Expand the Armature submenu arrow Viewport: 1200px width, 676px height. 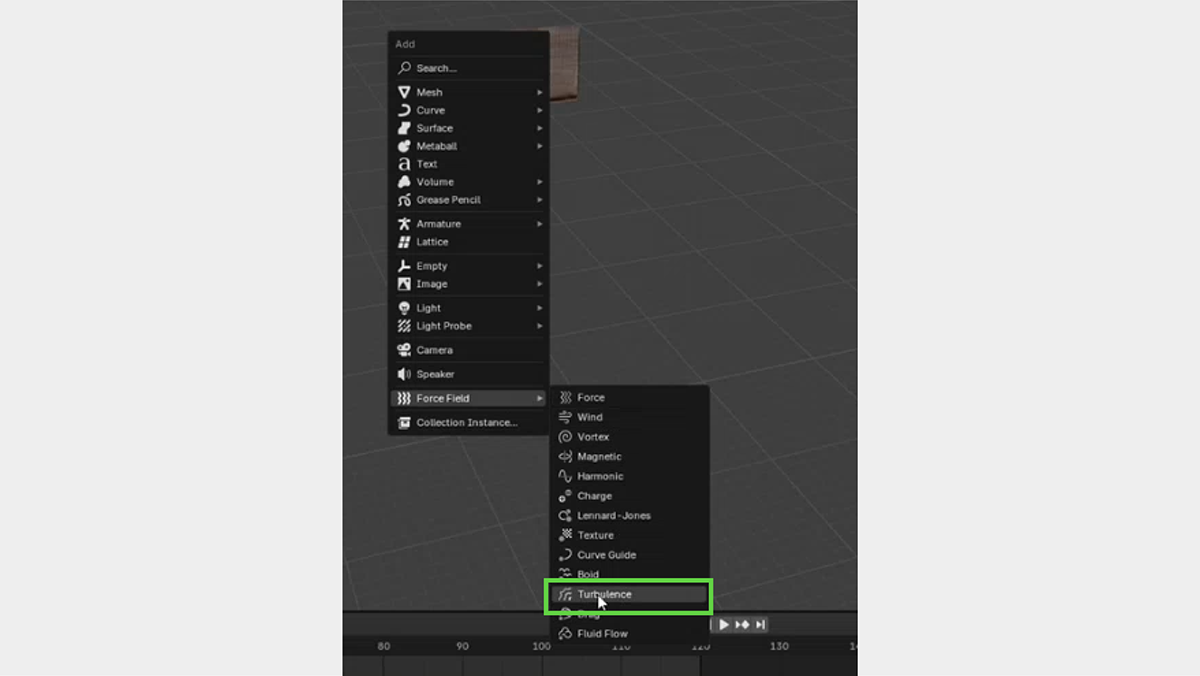tap(540, 224)
